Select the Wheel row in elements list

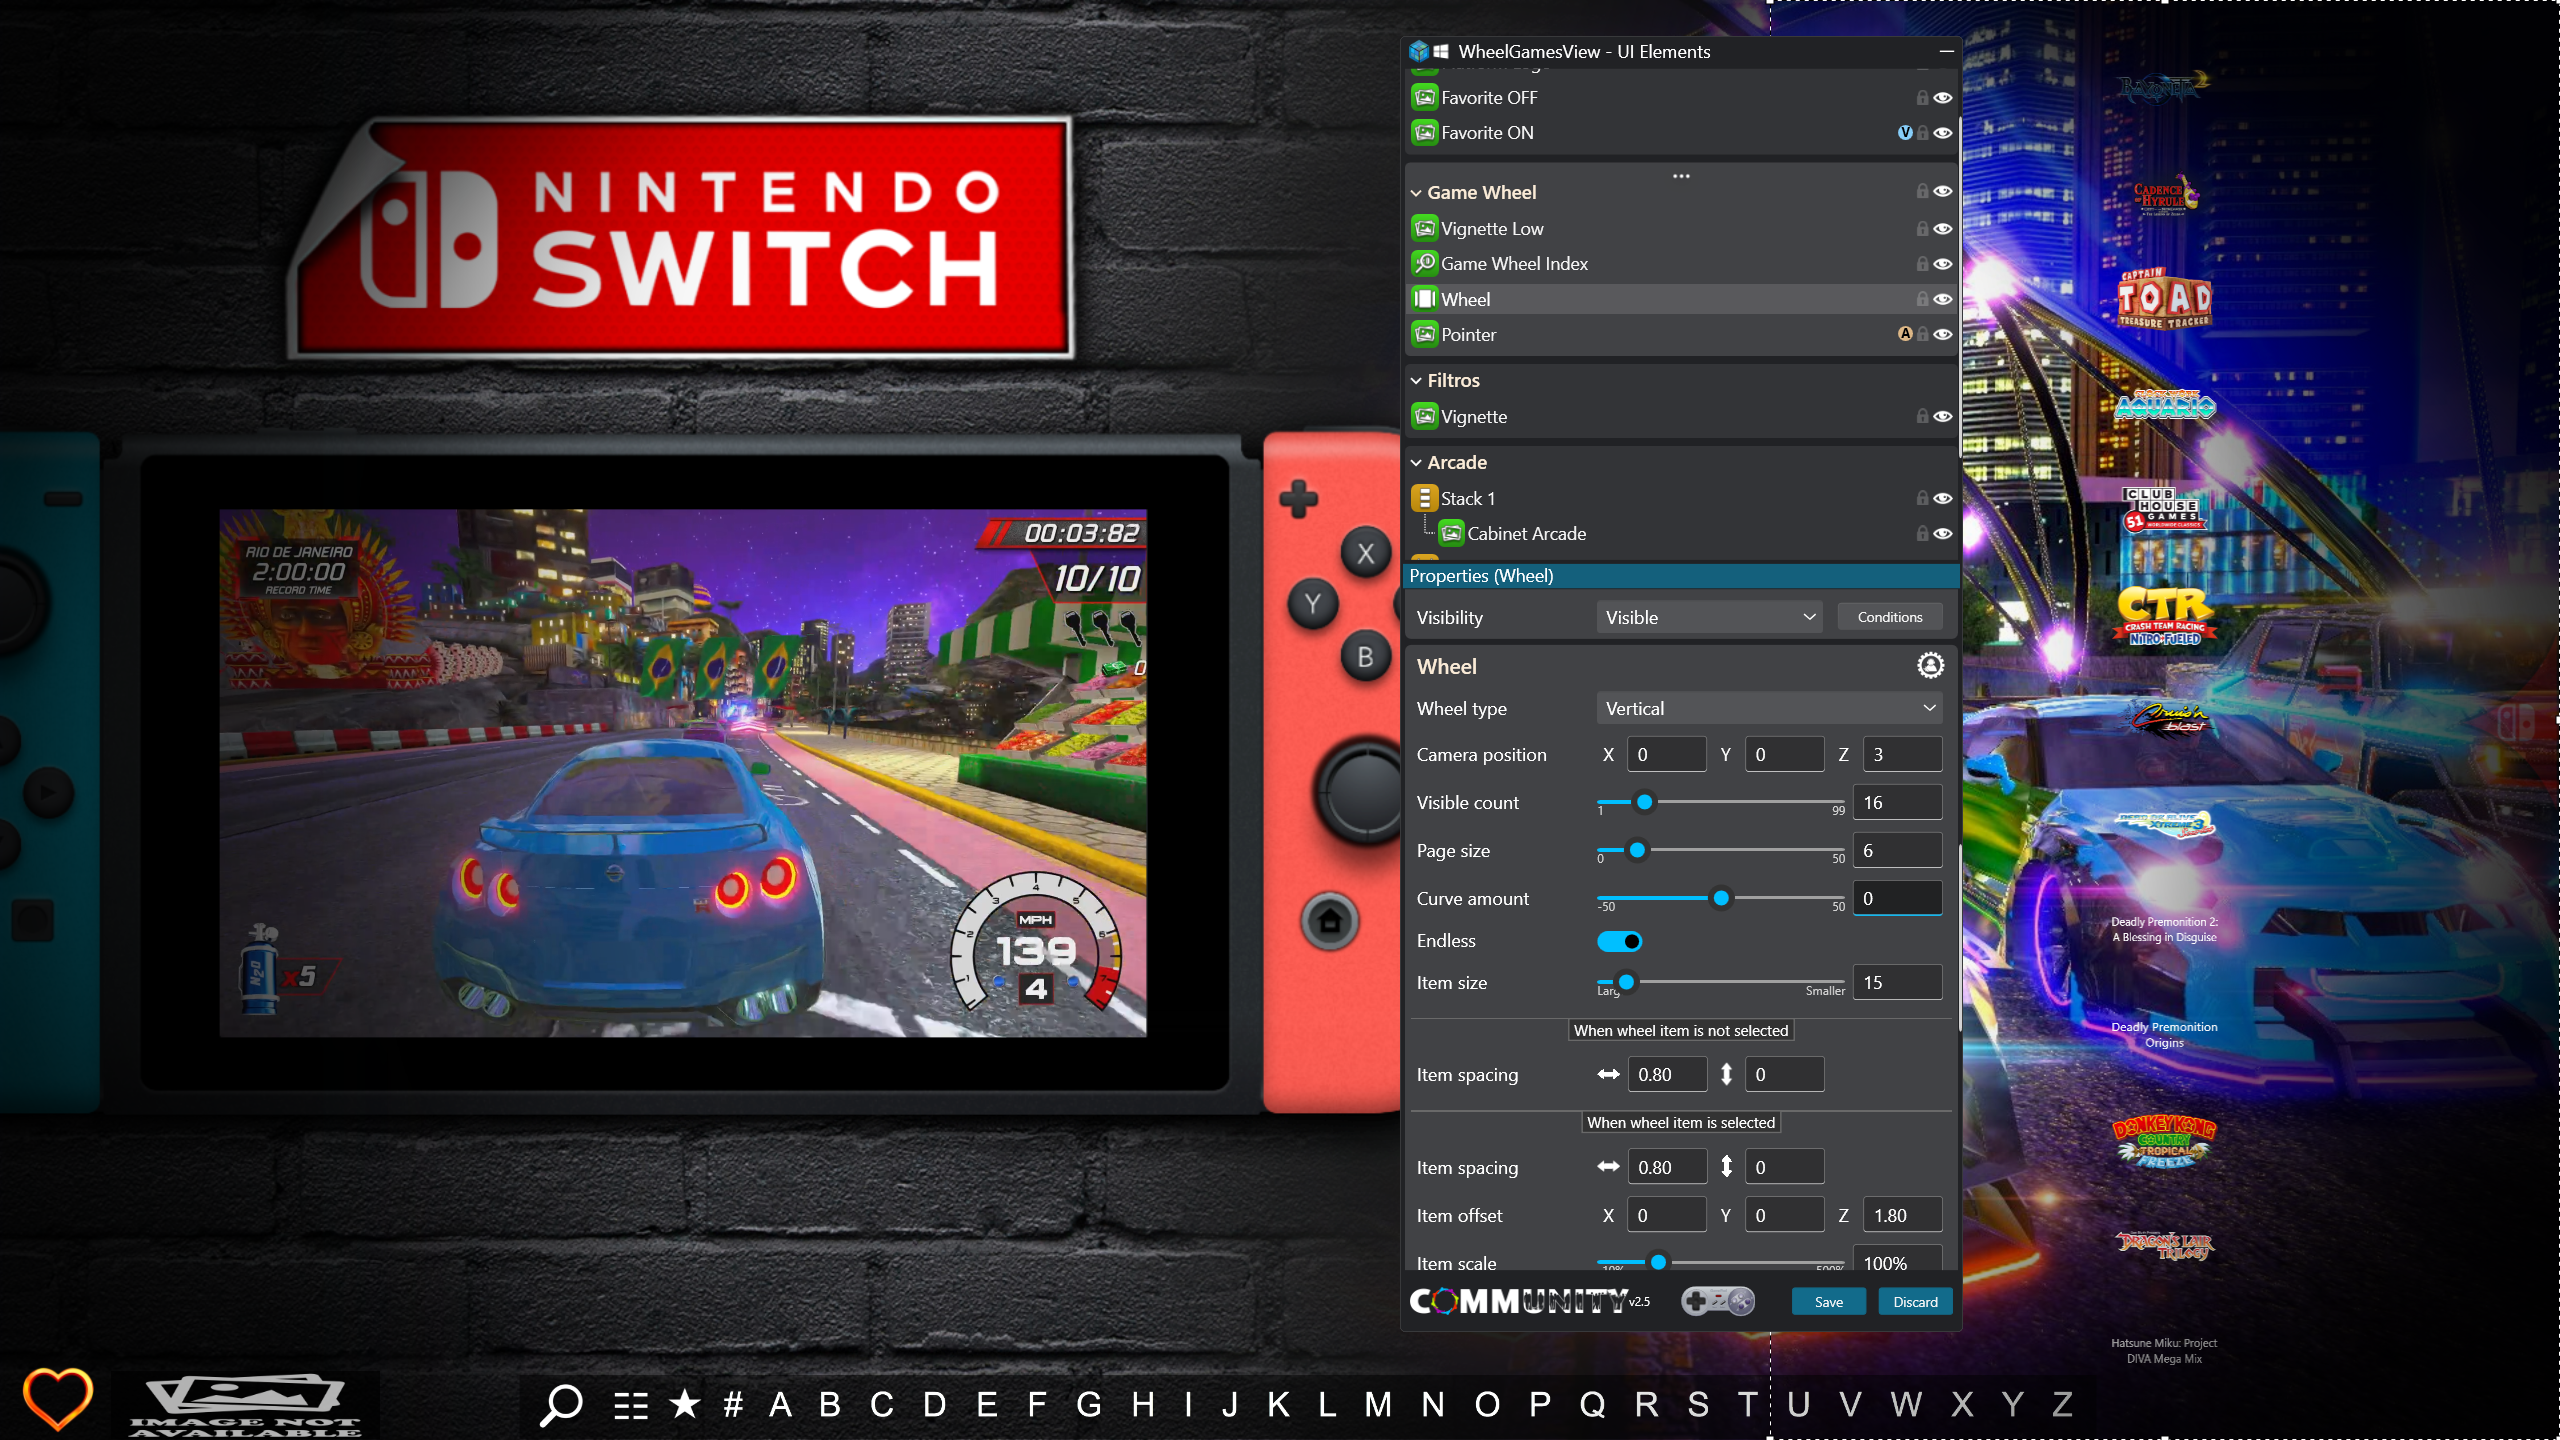[x=1680, y=299]
